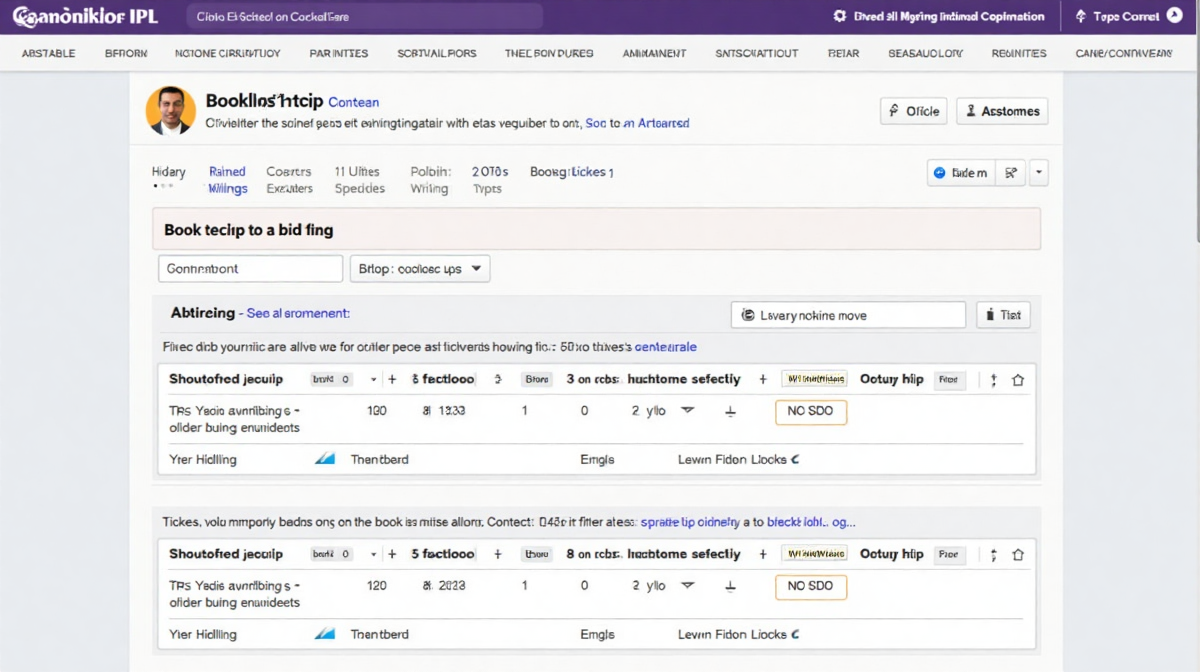The height and width of the screenshot is (672, 1200).
Task: Open the user account avatar icon in top bar
Action: point(1174,17)
